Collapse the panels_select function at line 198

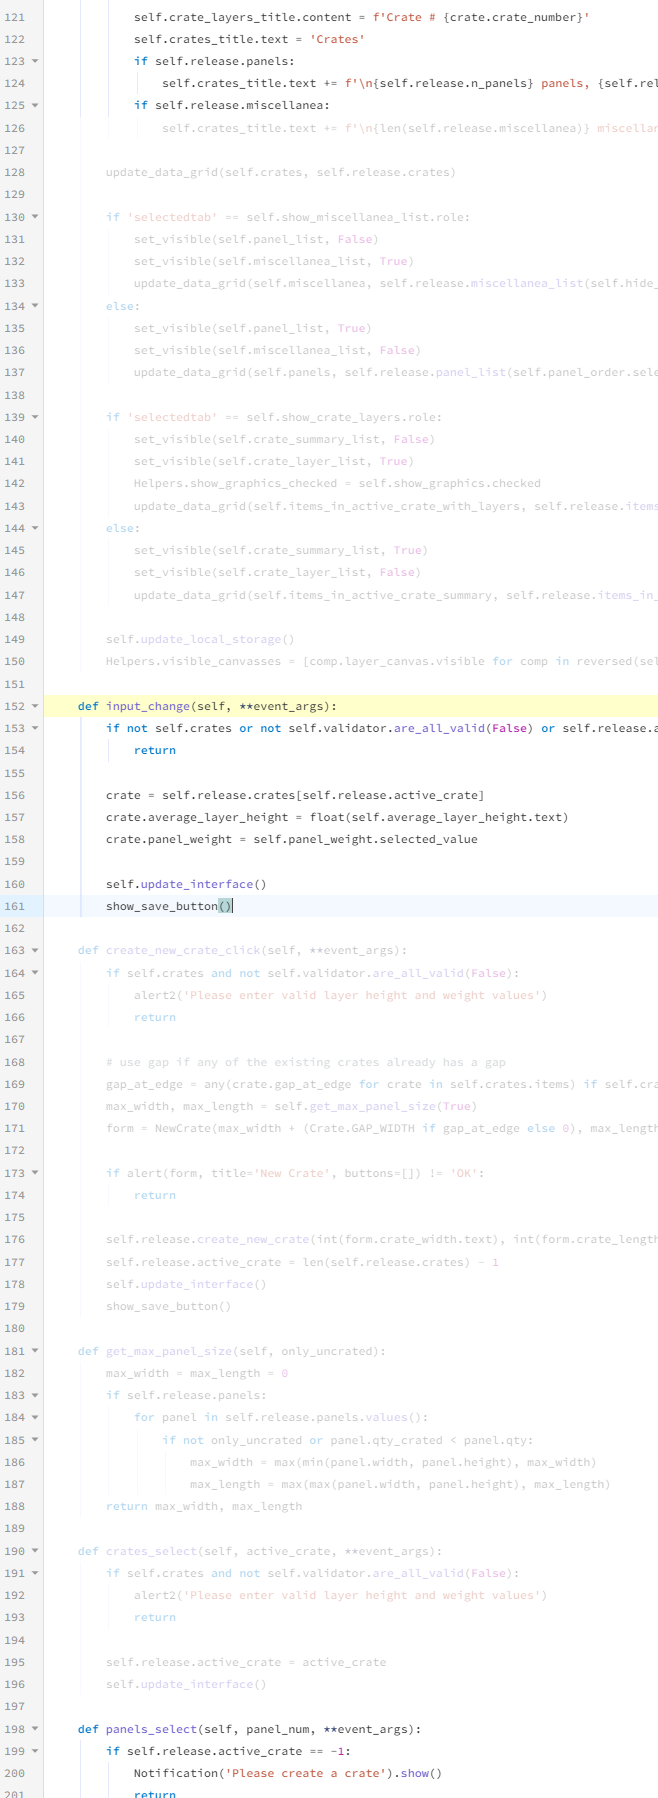[x=36, y=1729]
